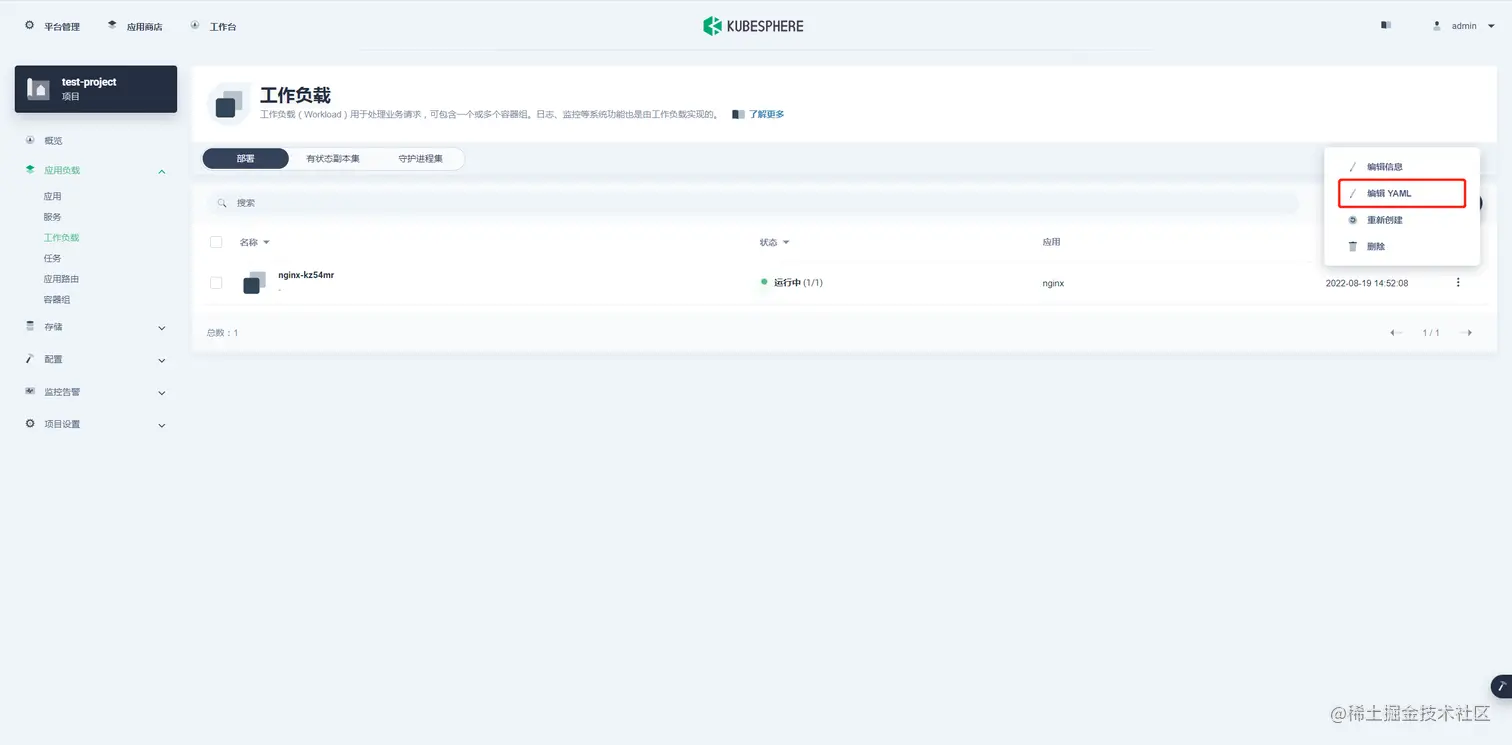Open the admin account dropdown arrow
1512x745 pixels.
click(x=1491, y=27)
